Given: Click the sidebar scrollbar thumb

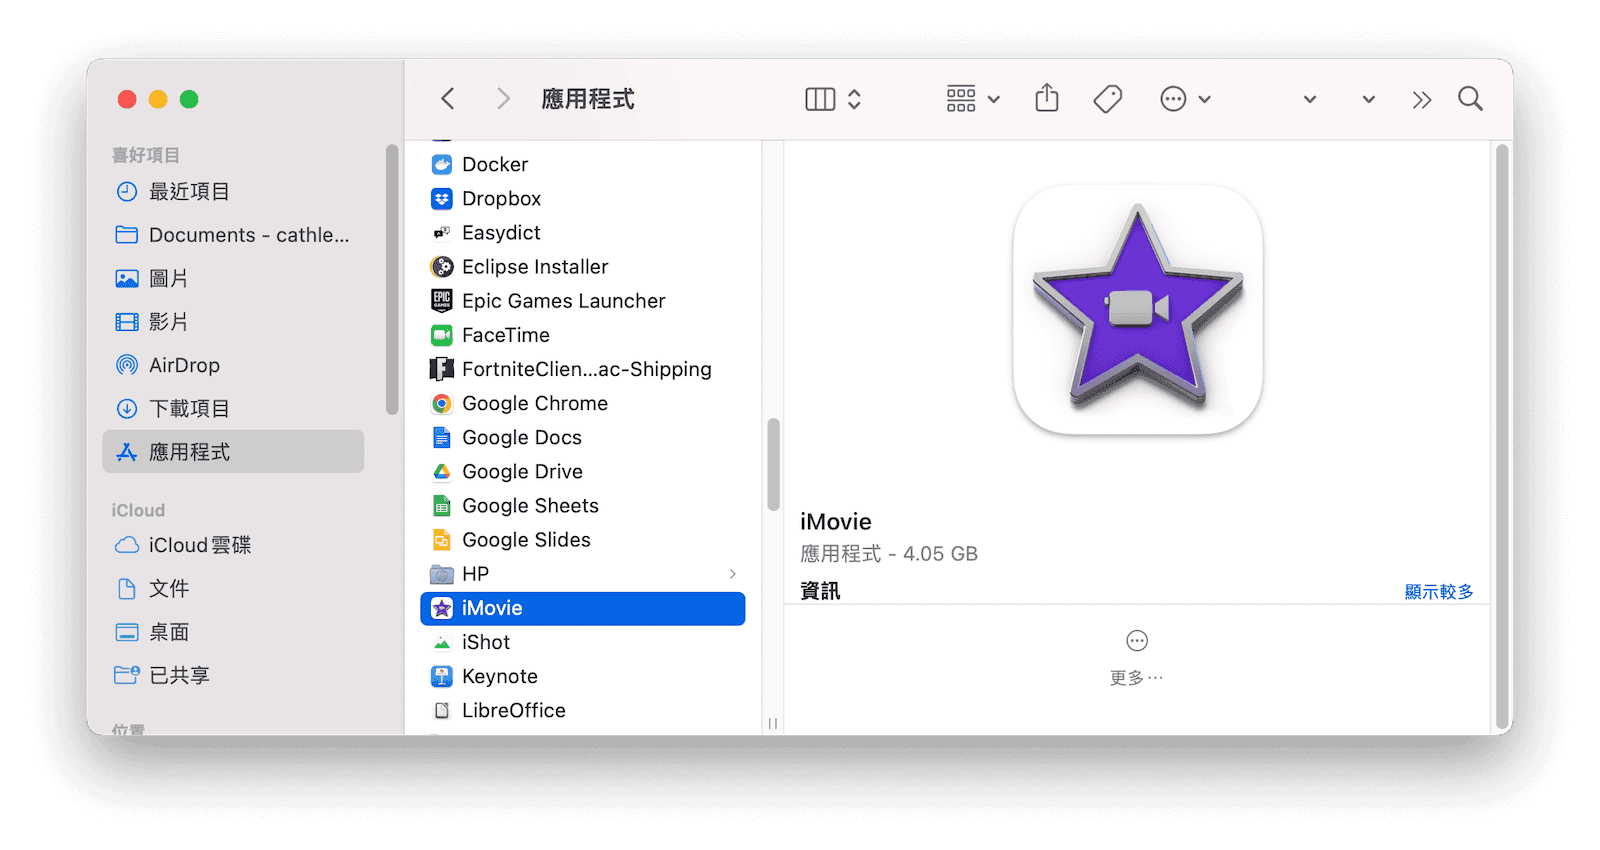Looking at the screenshot, I should (391, 279).
